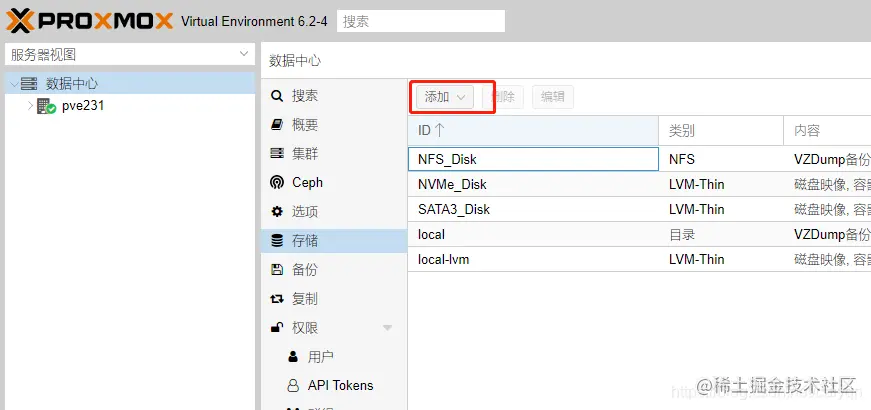Image resolution: width=871 pixels, height=410 pixels.
Task: Sort by the 类别 column header
Action: pos(721,131)
